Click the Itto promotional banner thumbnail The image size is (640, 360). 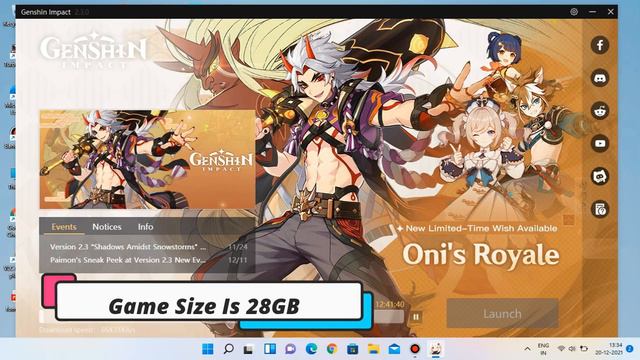(x=147, y=159)
